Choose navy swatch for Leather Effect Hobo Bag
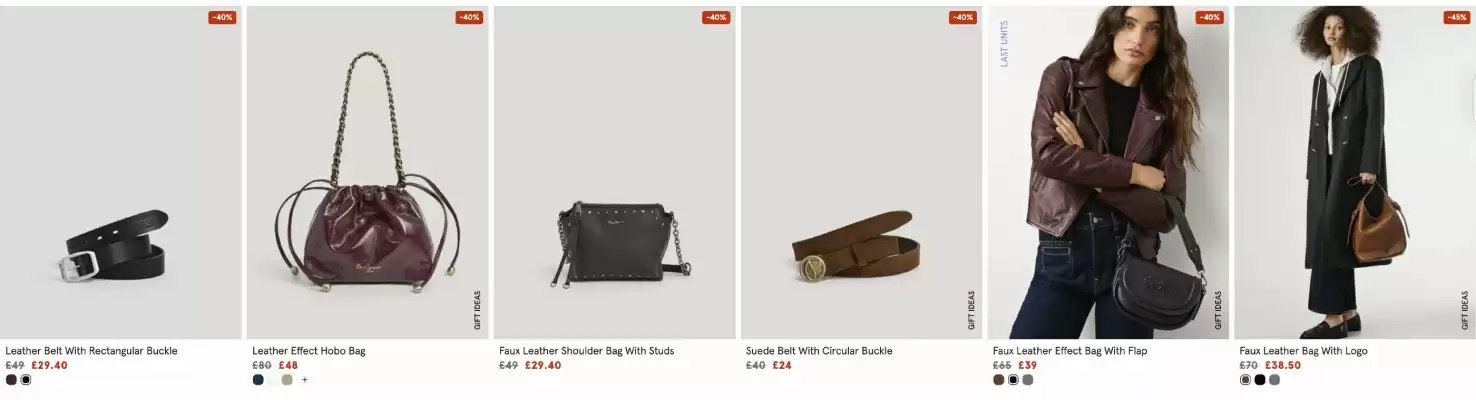 click(x=258, y=380)
